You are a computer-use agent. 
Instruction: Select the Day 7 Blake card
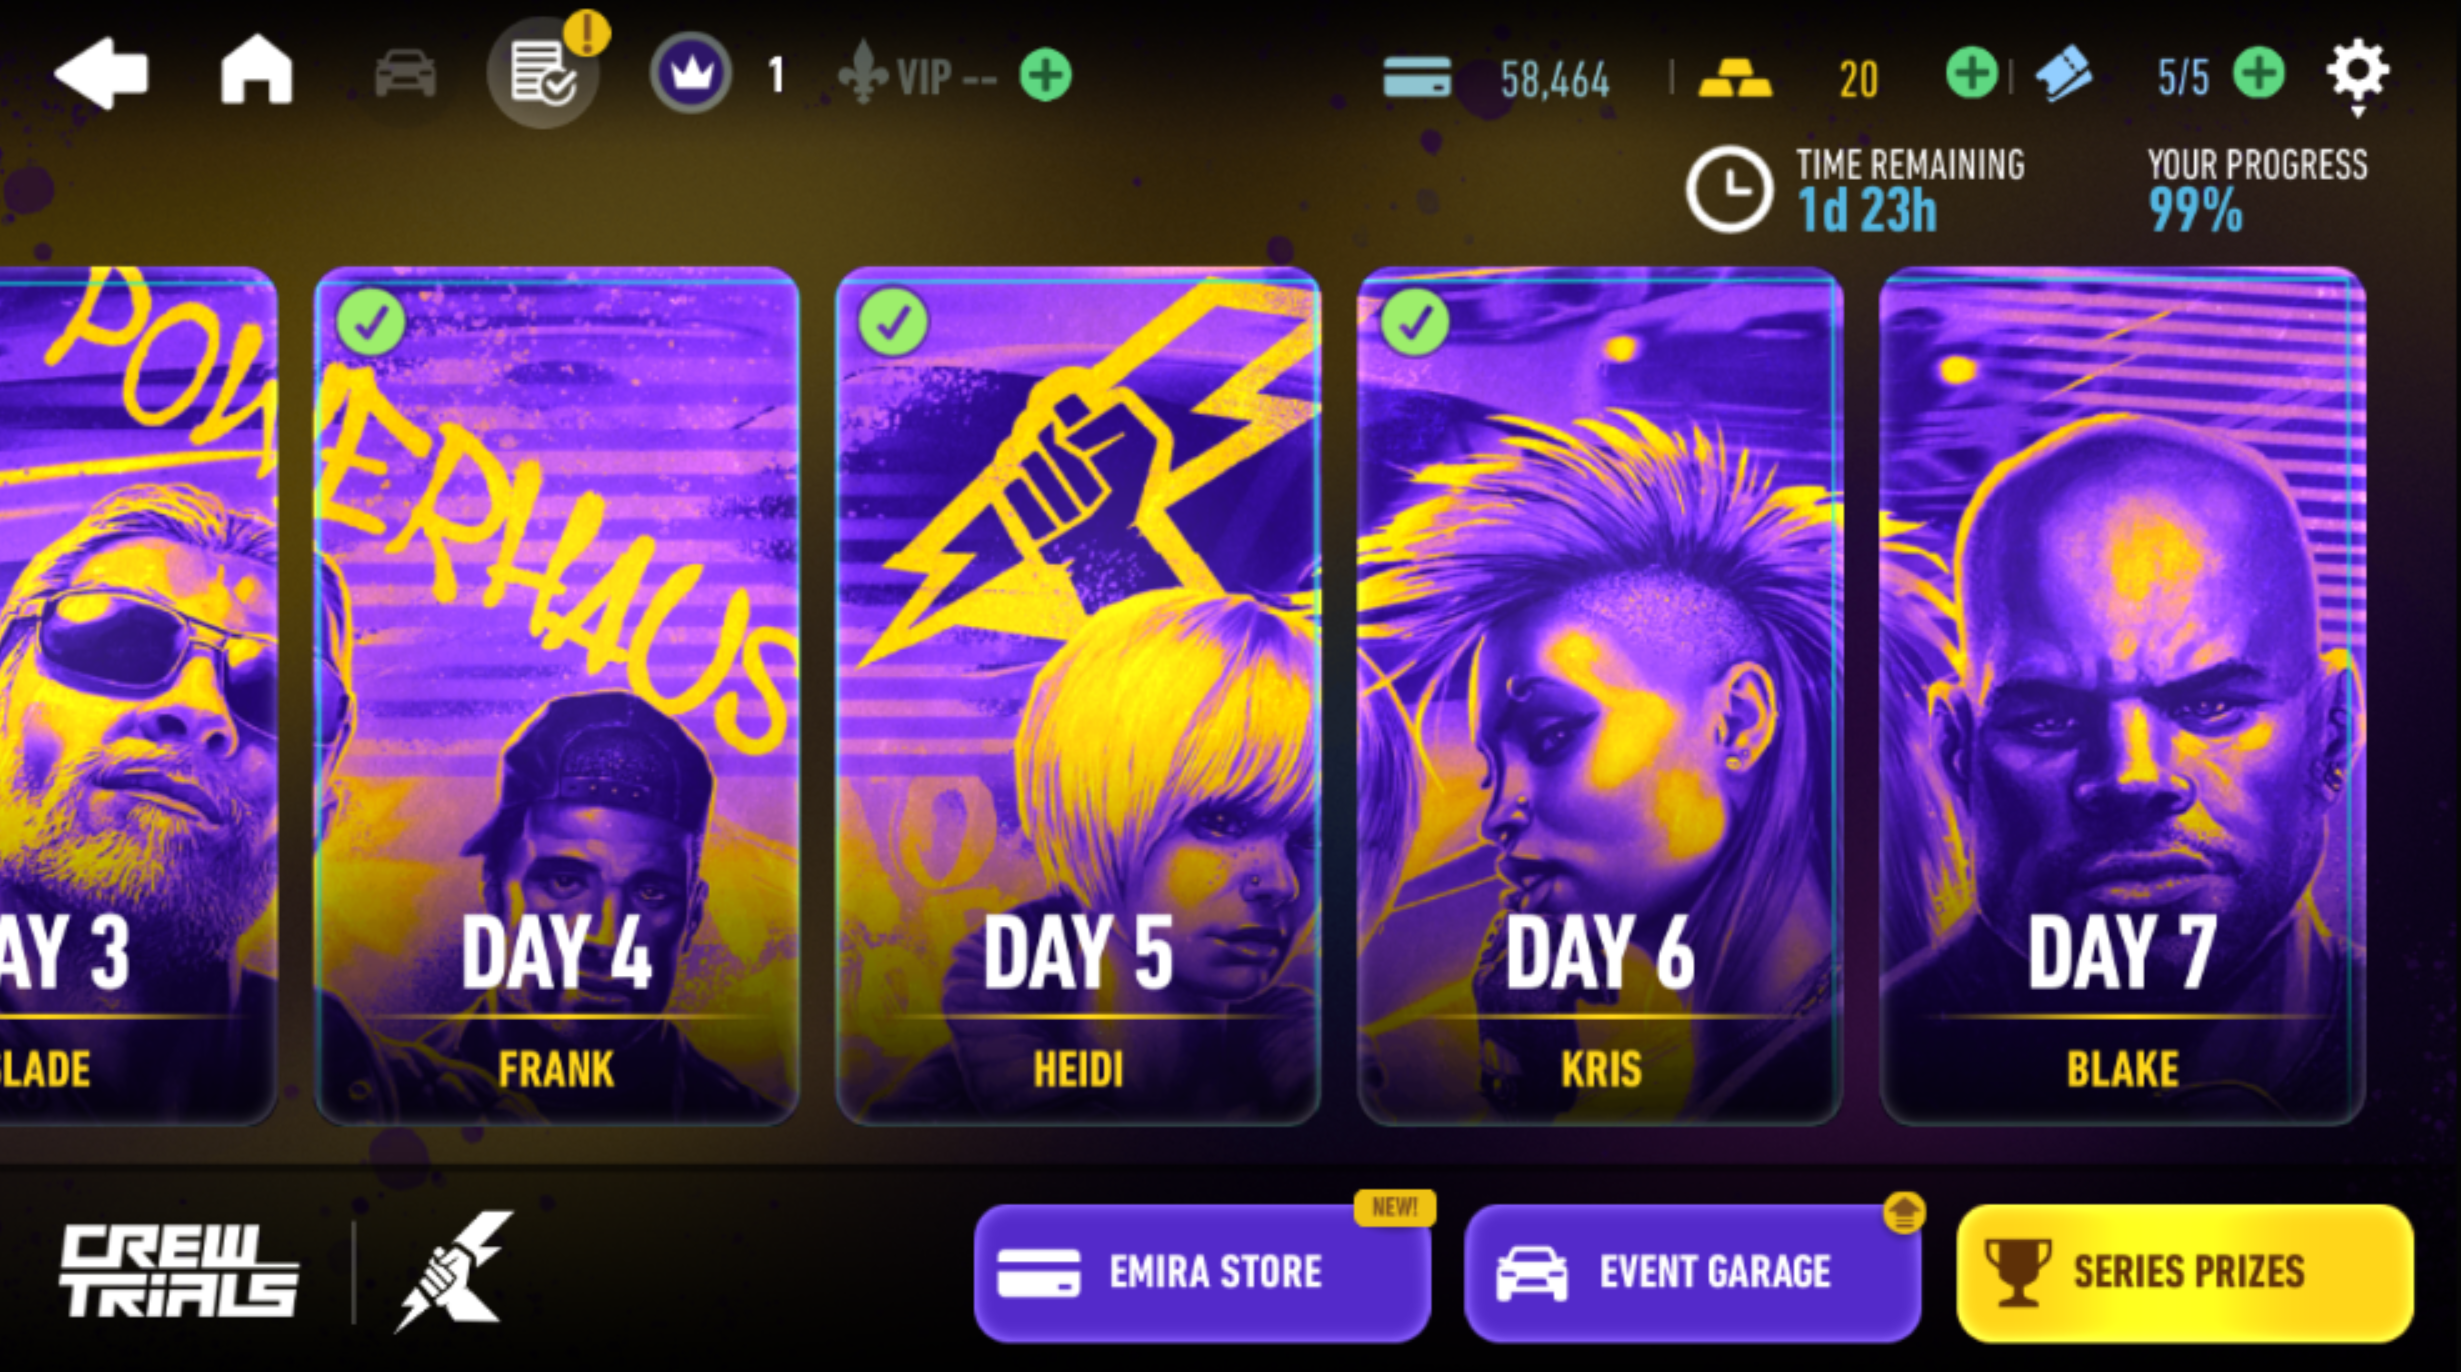(2122, 696)
